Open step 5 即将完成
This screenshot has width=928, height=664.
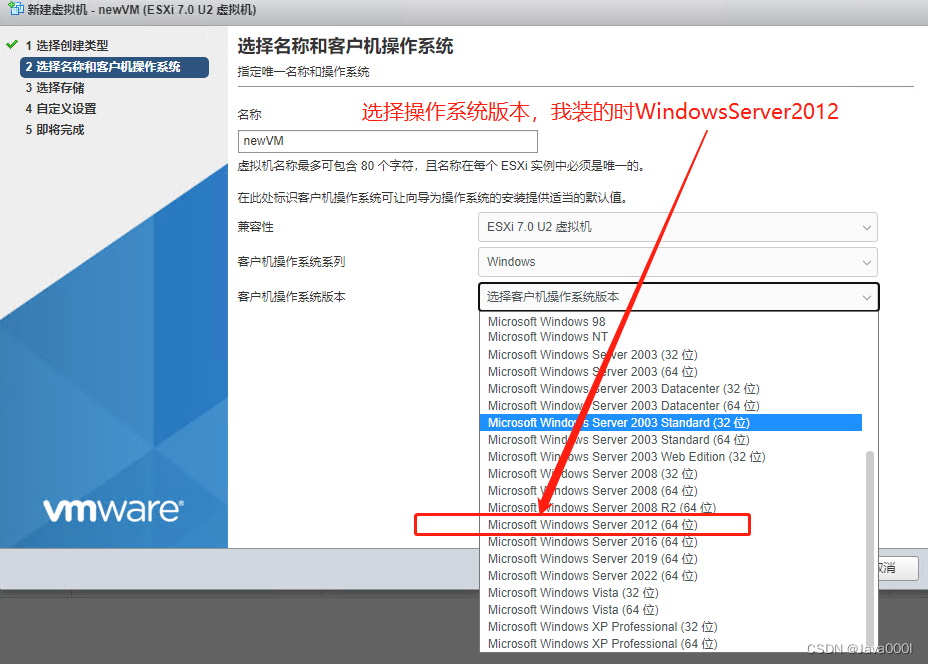tap(54, 130)
